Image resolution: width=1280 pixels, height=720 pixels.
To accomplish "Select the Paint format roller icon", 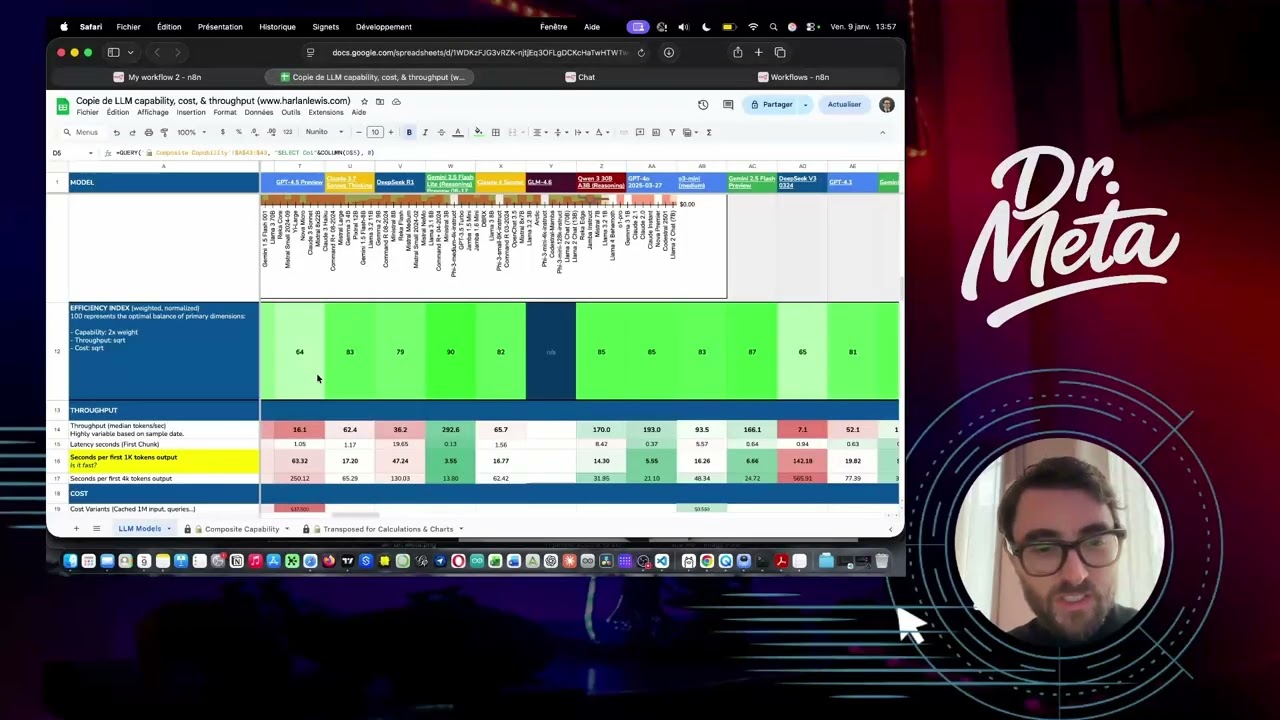I will (x=165, y=132).
